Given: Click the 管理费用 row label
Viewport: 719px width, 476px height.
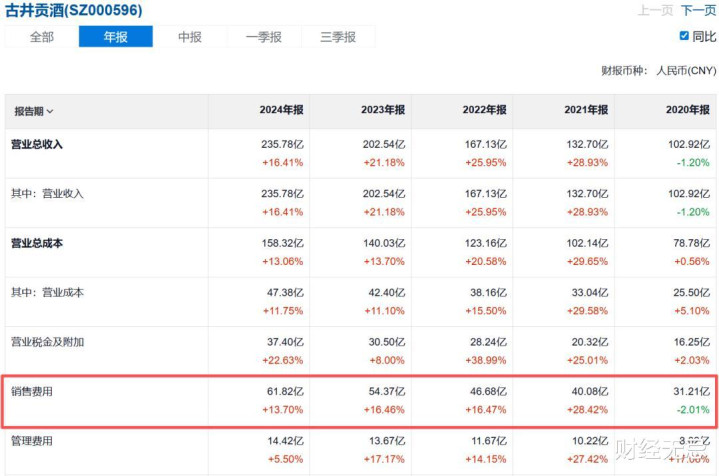Looking at the screenshot, I should (31, 441).
